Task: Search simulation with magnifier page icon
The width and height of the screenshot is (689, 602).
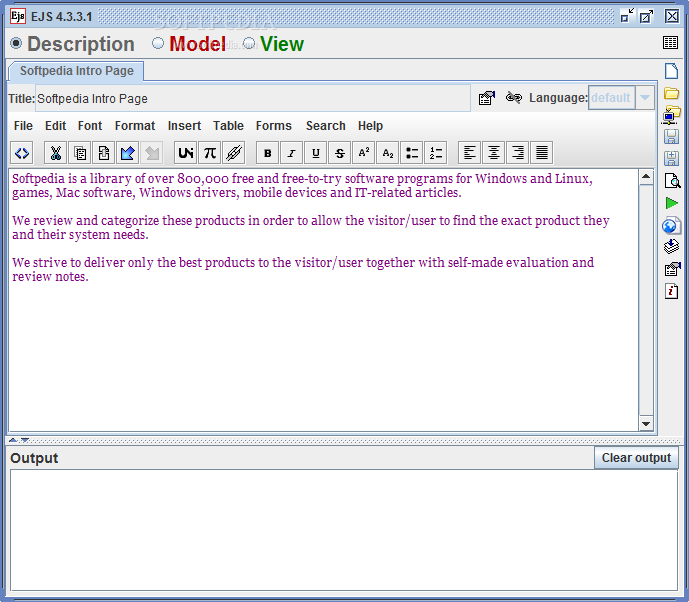Action: click(671, 181)
